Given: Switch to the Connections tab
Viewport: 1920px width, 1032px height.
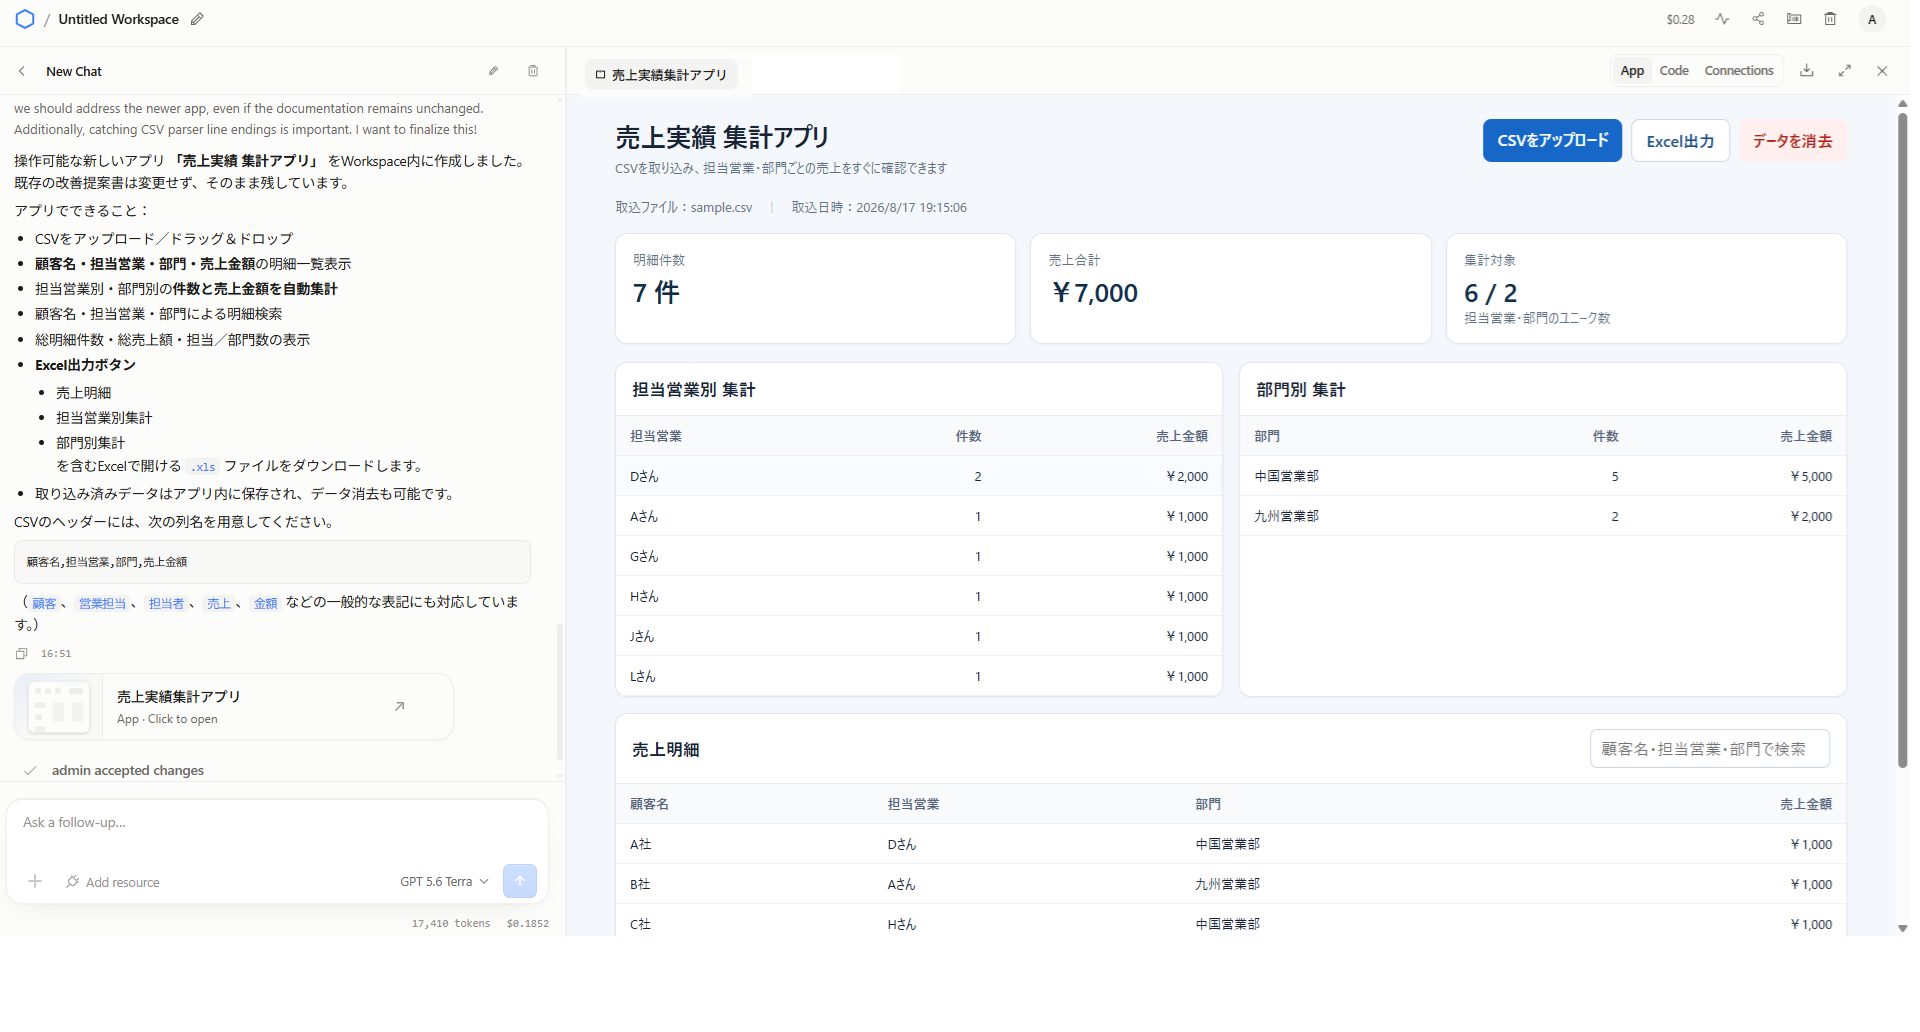Looking at the screenshot, I should coord(1739,71).
